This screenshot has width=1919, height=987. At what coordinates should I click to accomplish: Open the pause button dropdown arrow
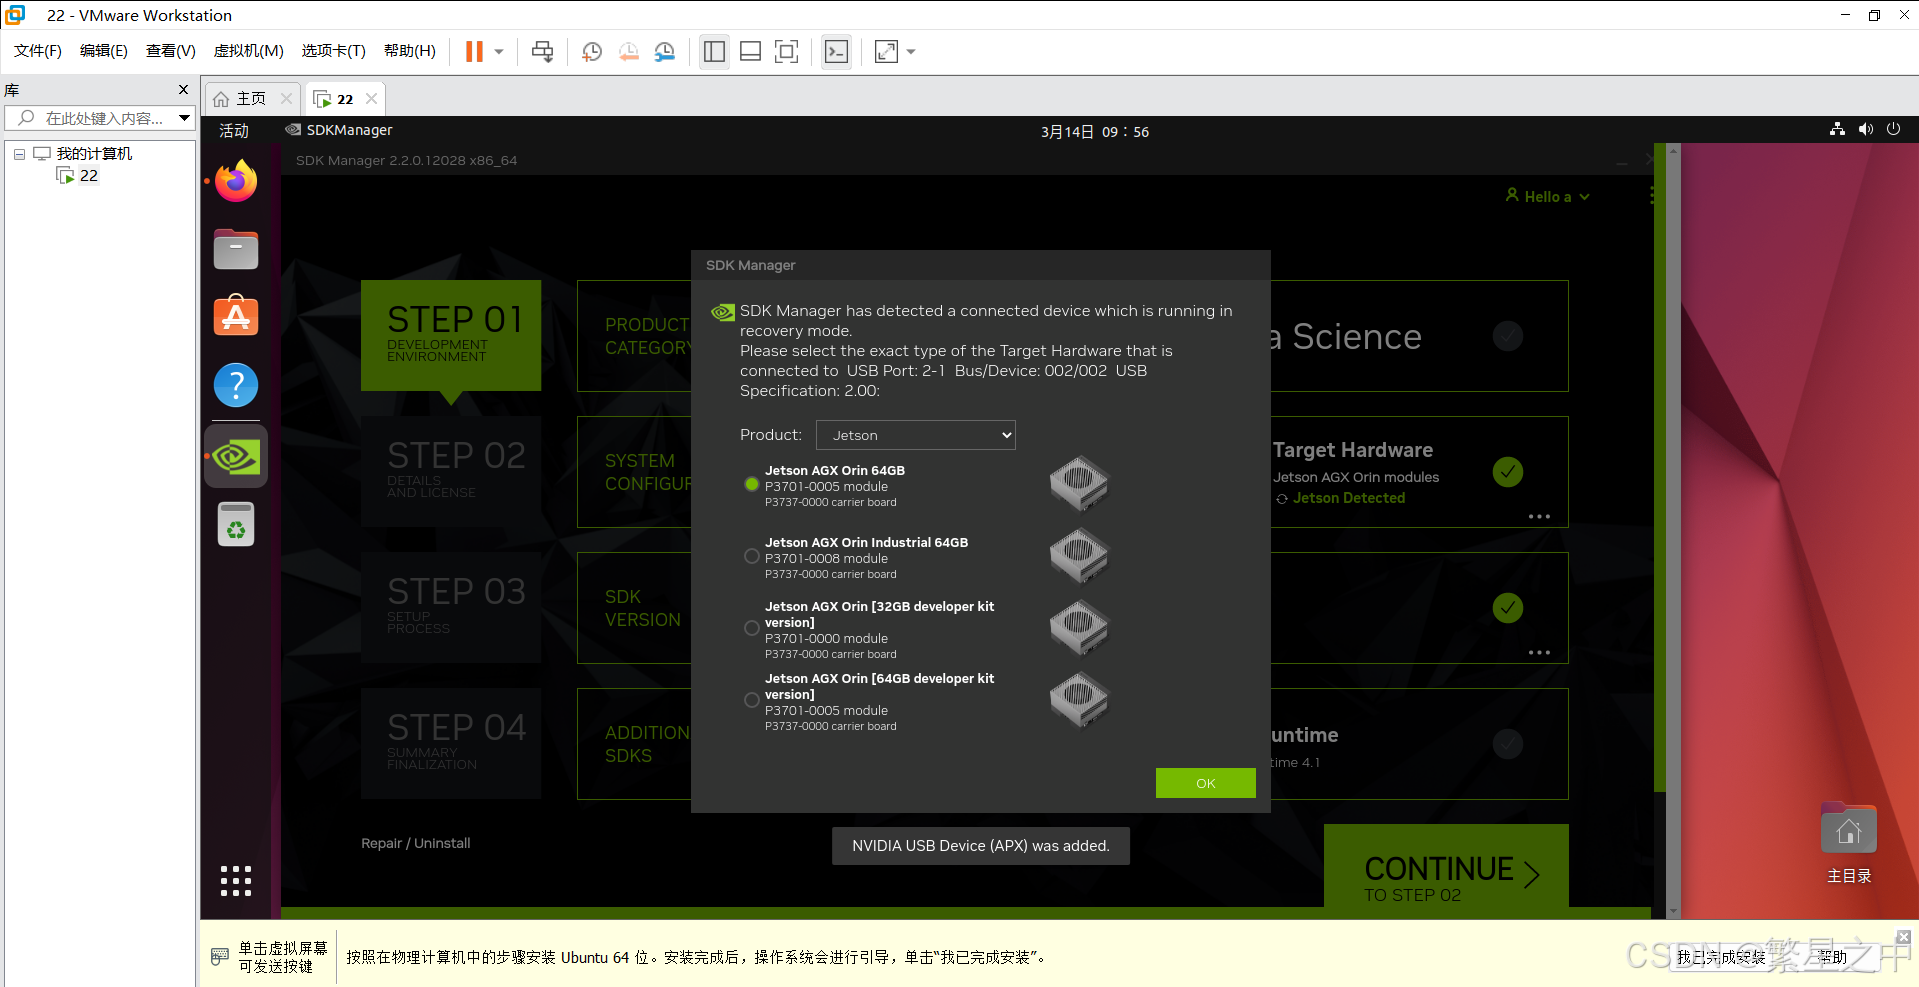click(499, 52)
